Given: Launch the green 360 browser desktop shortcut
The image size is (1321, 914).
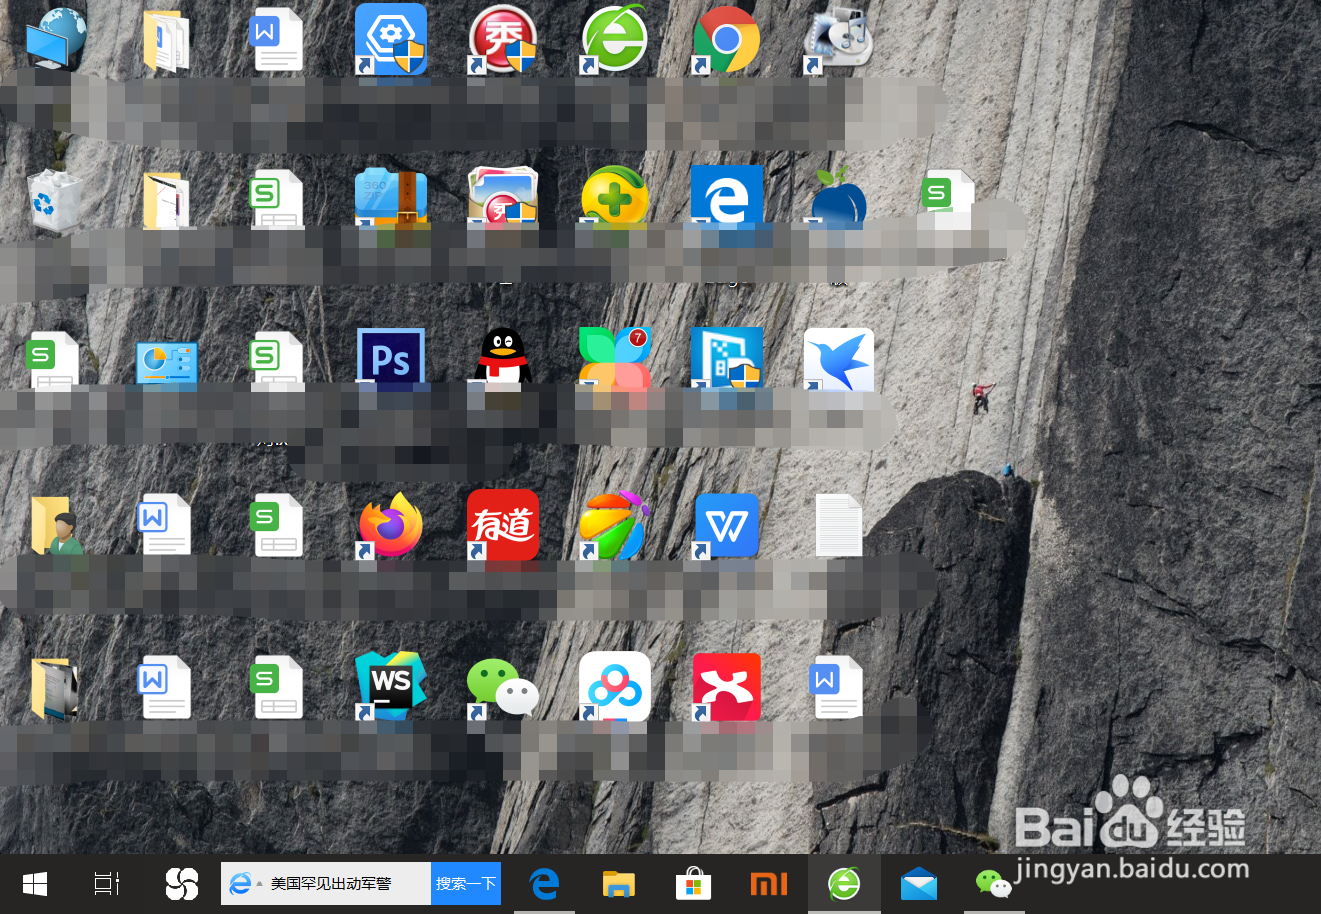Looking at the screenshot, I should tap(614, 40).
